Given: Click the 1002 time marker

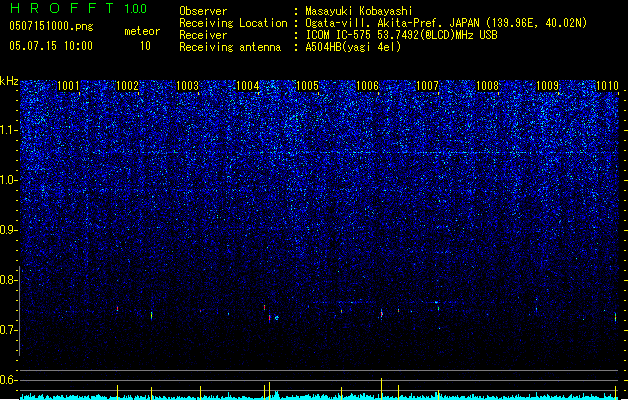Looking at the screenshot, I should [x=128, y=86].
